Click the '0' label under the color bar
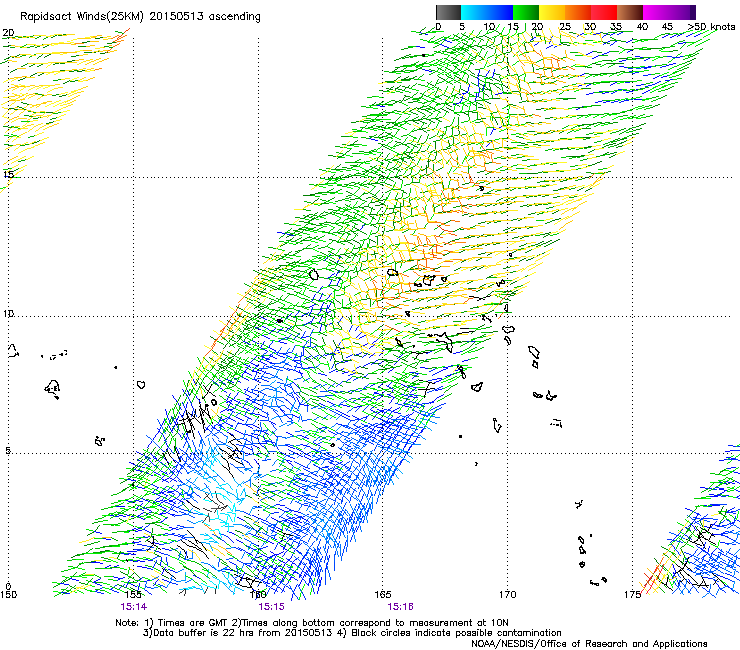The height and width of the screenshot is (650, 740). (438, 26)
